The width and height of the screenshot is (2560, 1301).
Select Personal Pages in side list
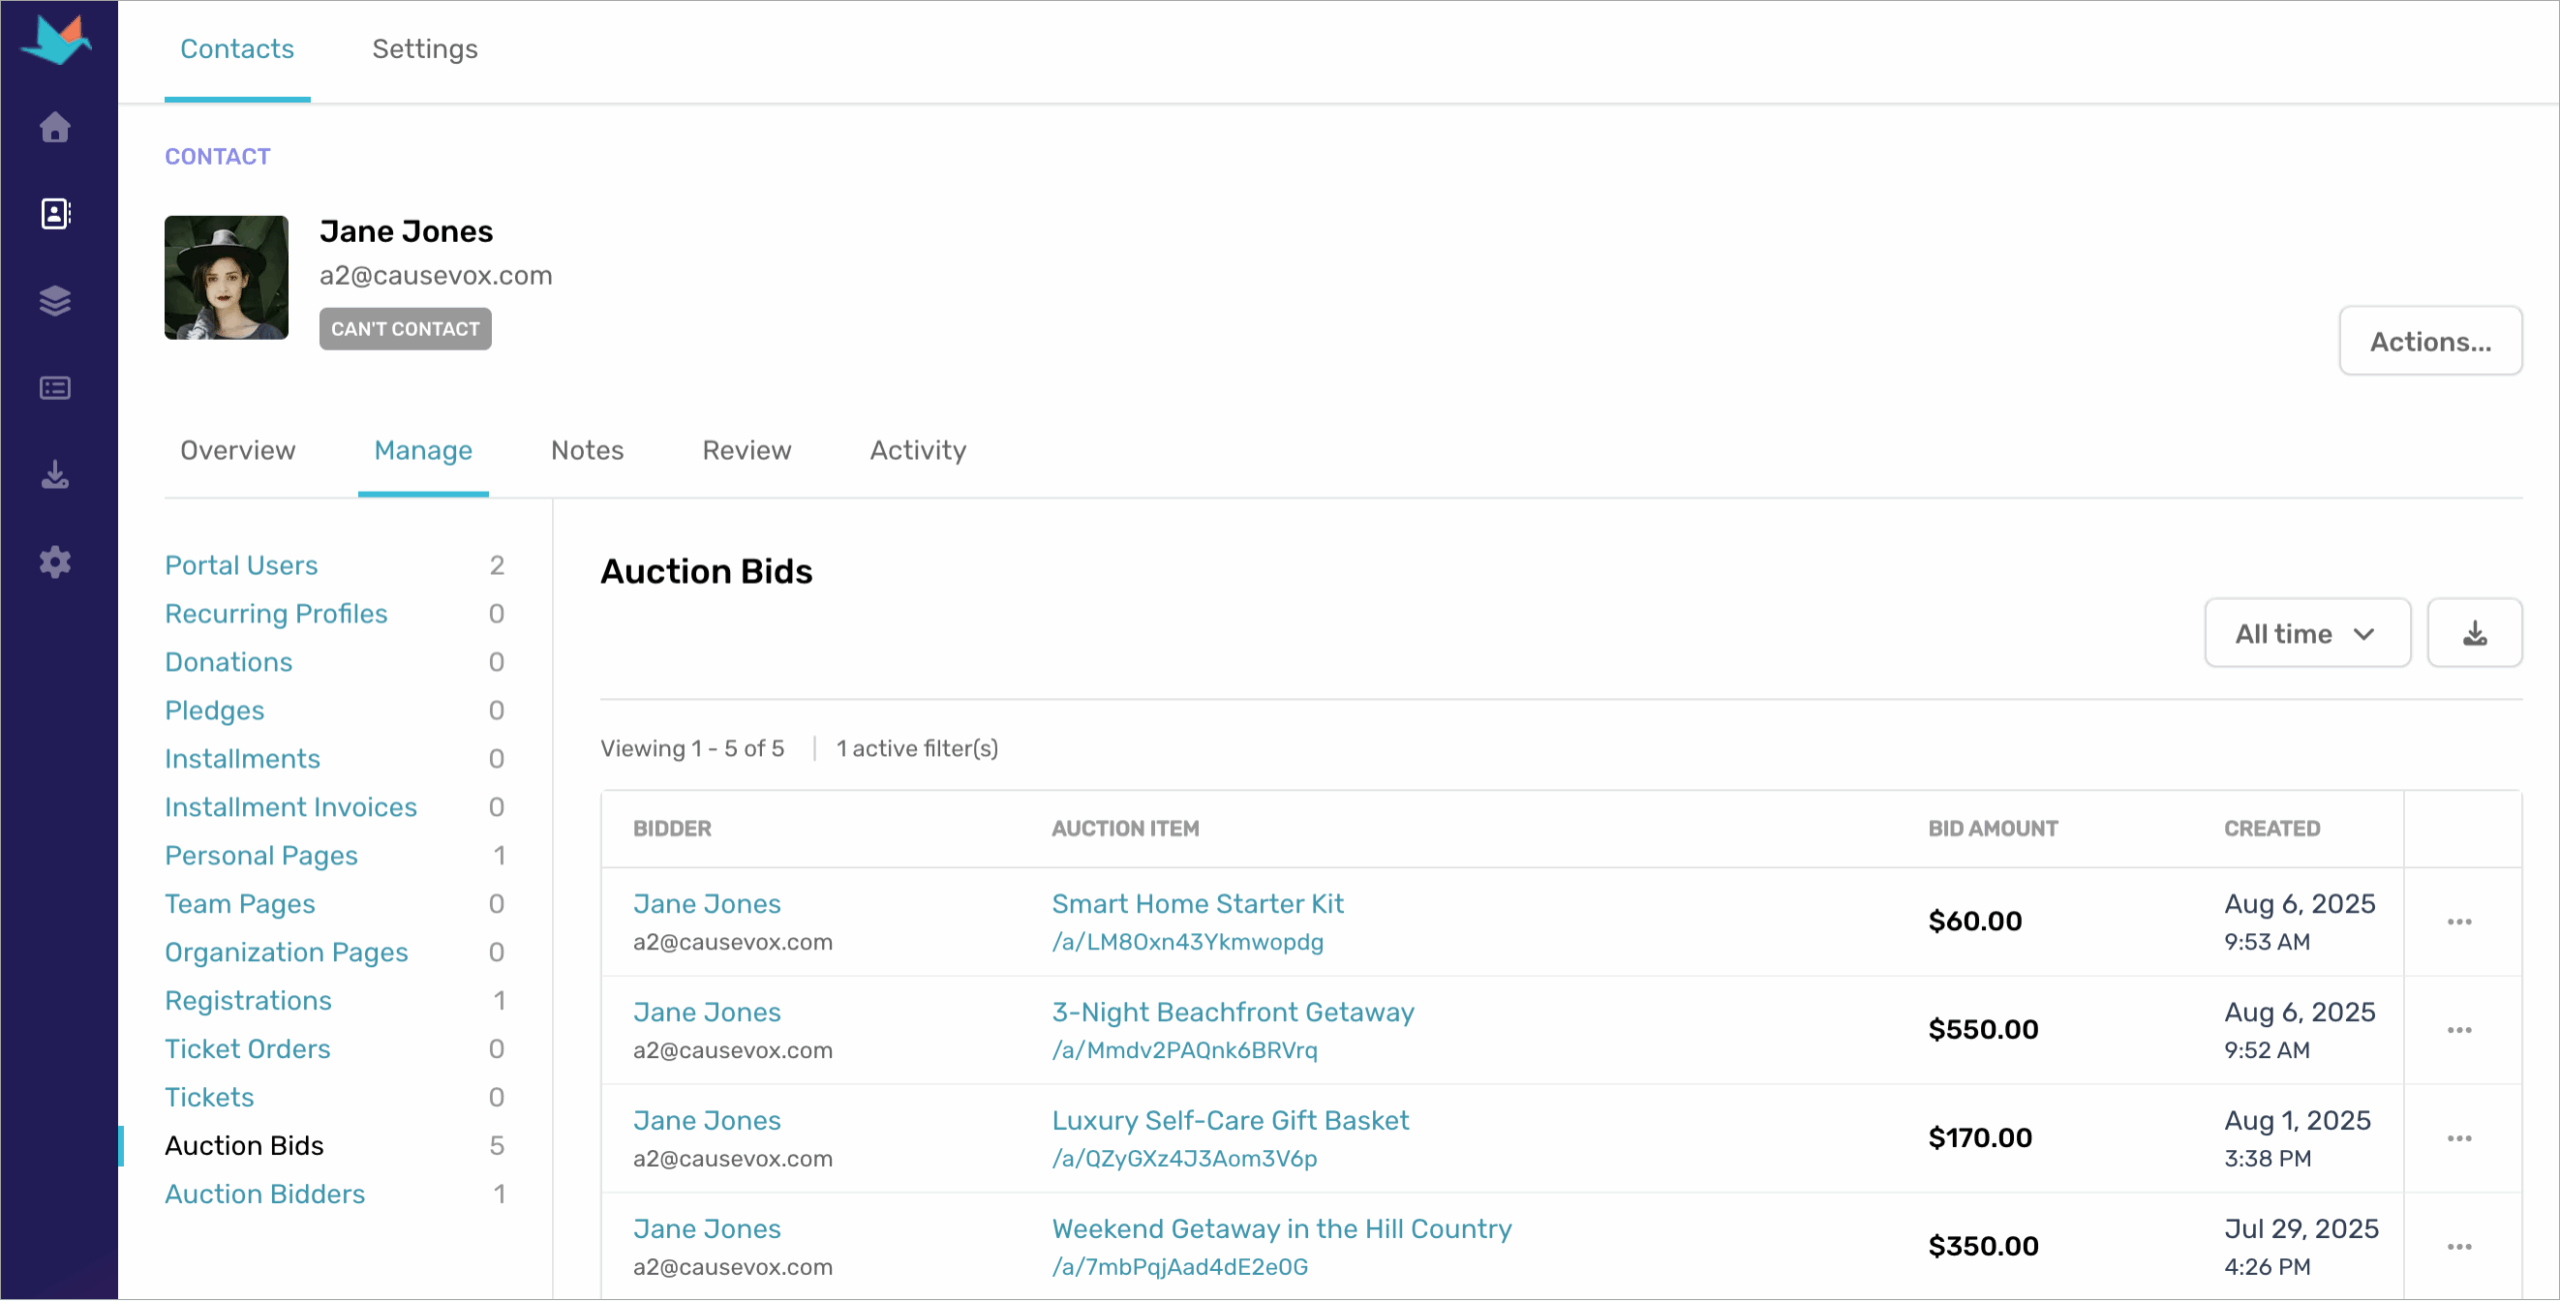[261, 855]
